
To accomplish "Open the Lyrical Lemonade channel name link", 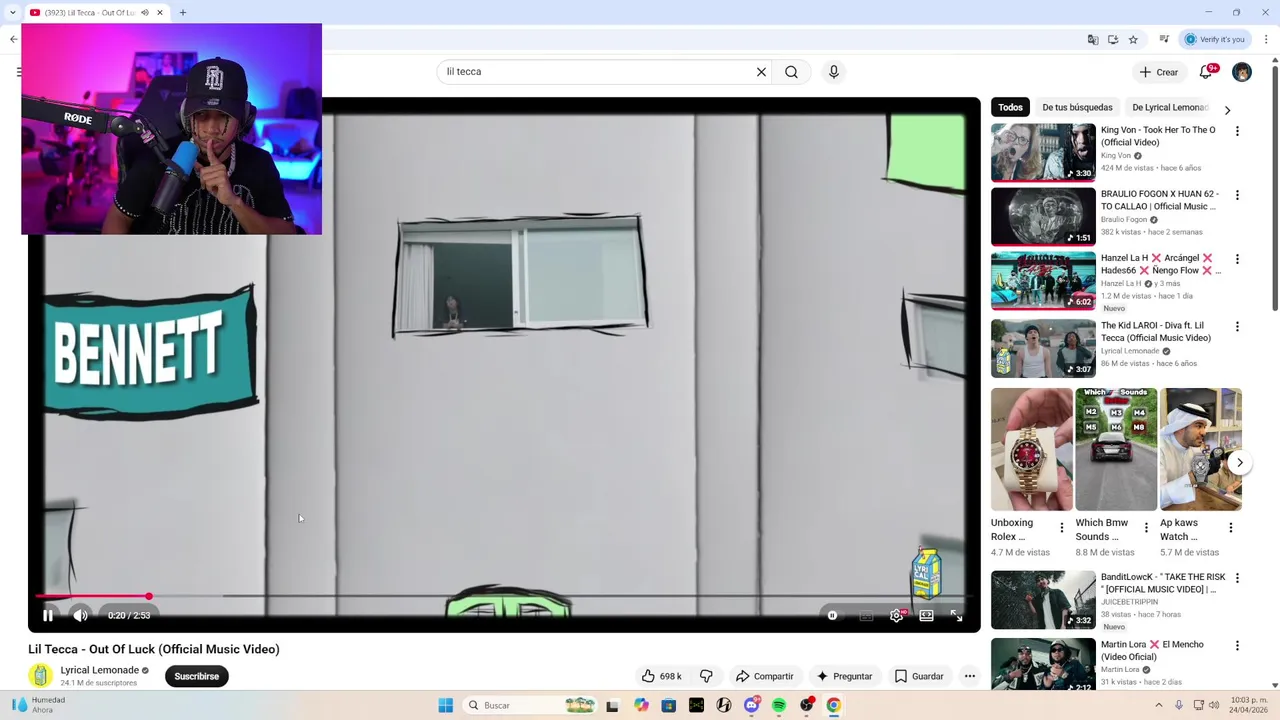I will (x=99, y=670).
